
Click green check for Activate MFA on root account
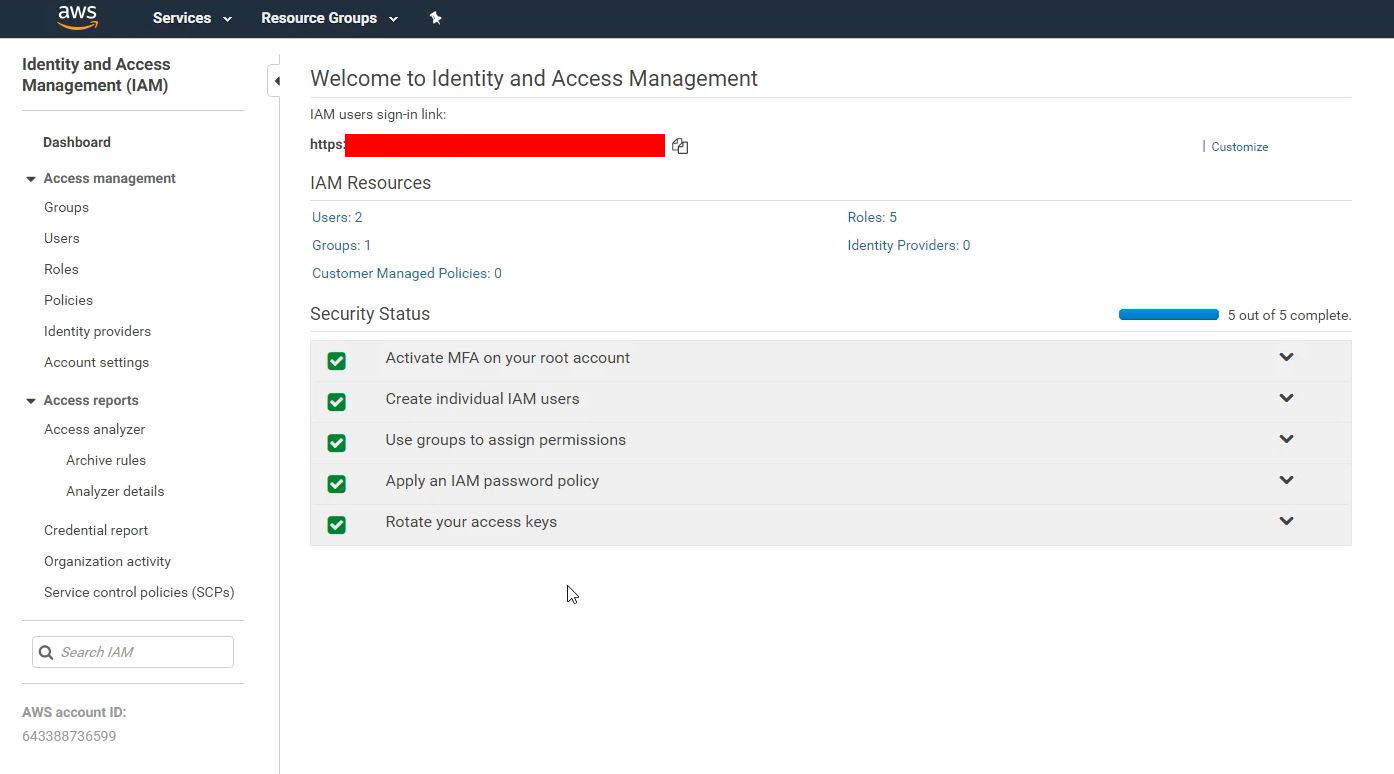[x=337, y=361]
